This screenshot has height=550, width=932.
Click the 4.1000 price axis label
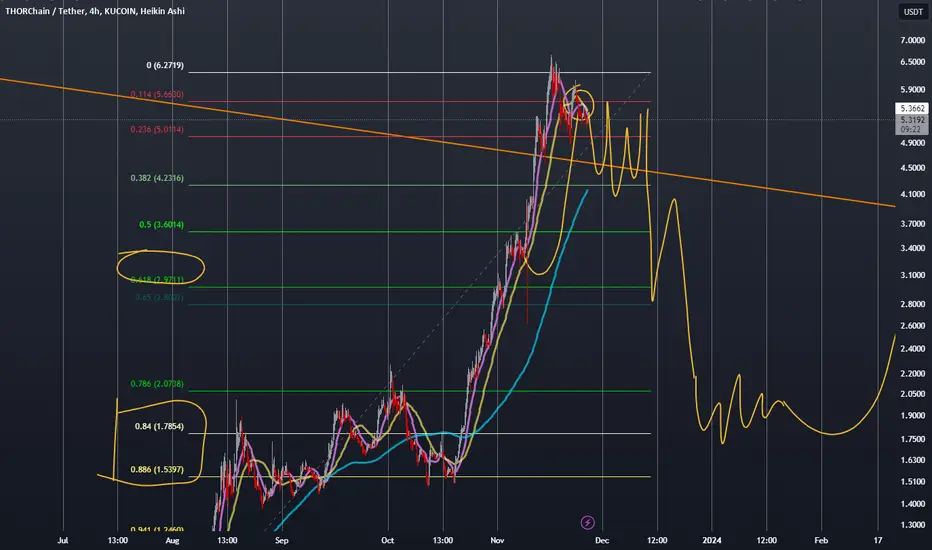912,194
